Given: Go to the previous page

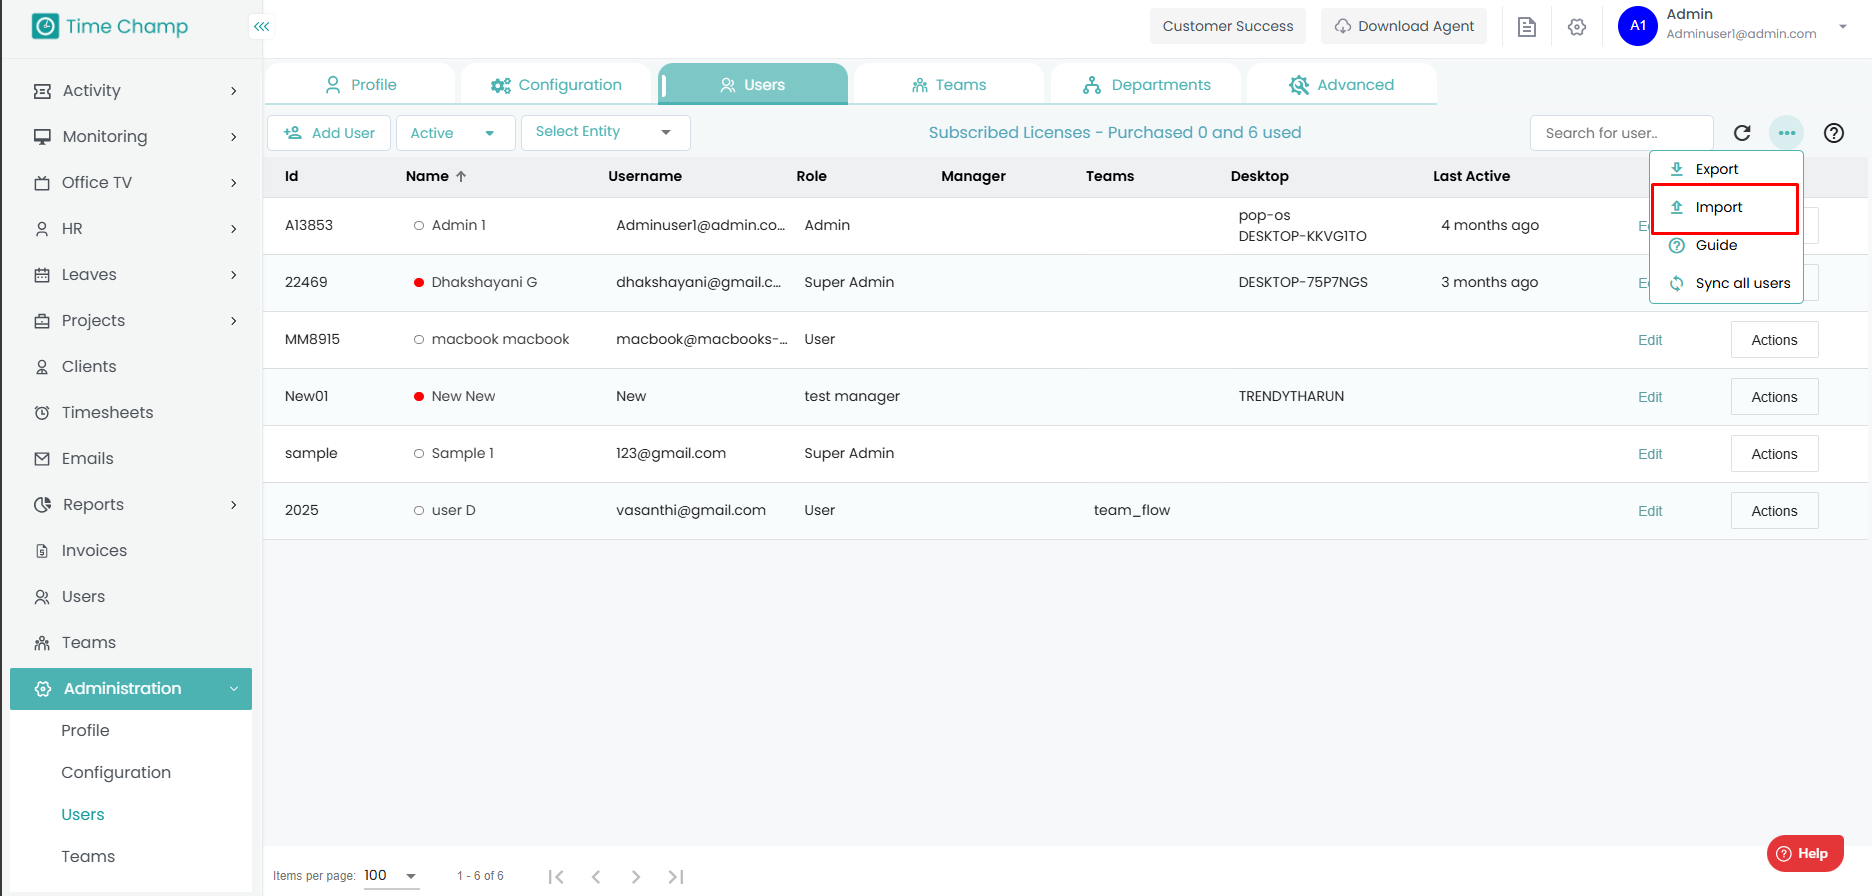Looking at the screenshot, I should 596,877.
